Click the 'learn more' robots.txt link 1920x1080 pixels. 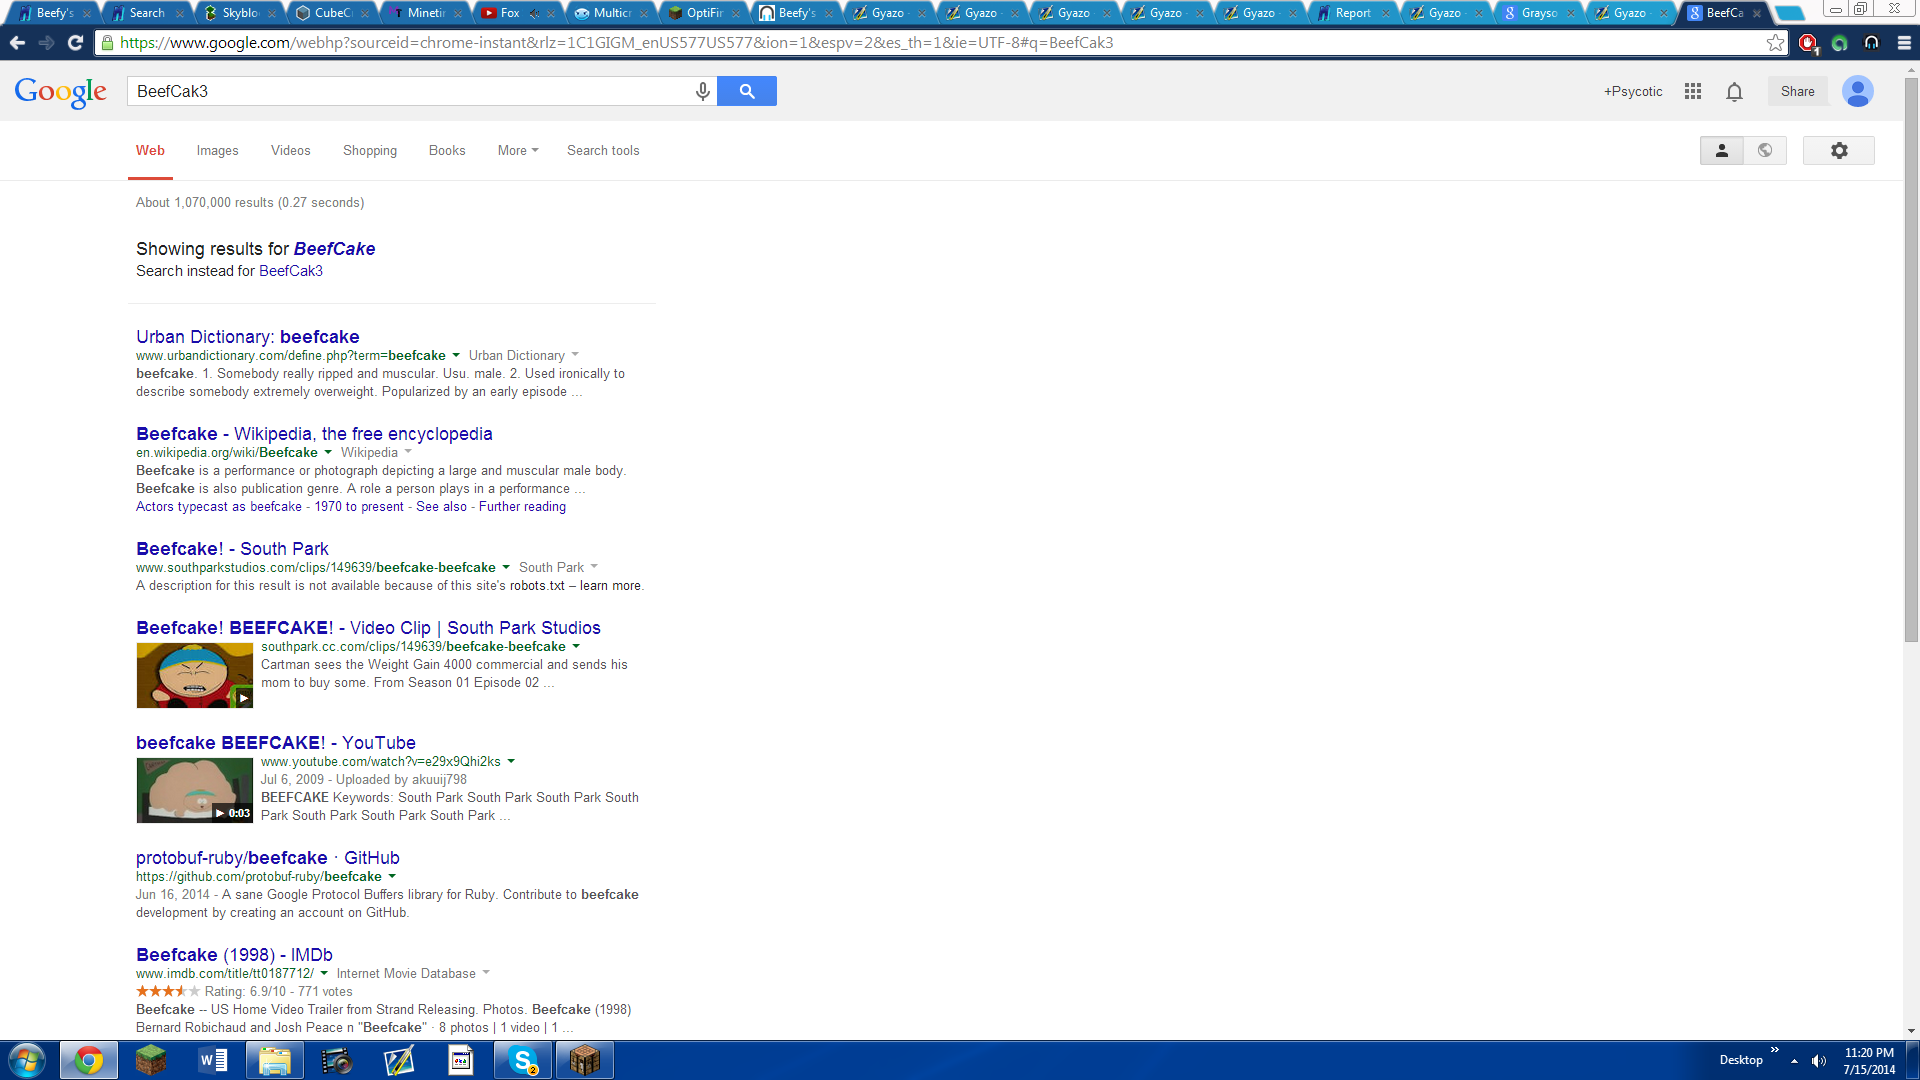[x=610, y=586]
